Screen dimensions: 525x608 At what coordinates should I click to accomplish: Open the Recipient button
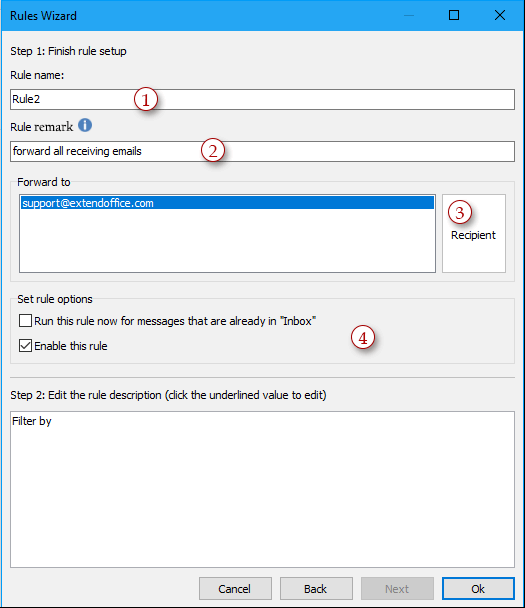(474, 233)
